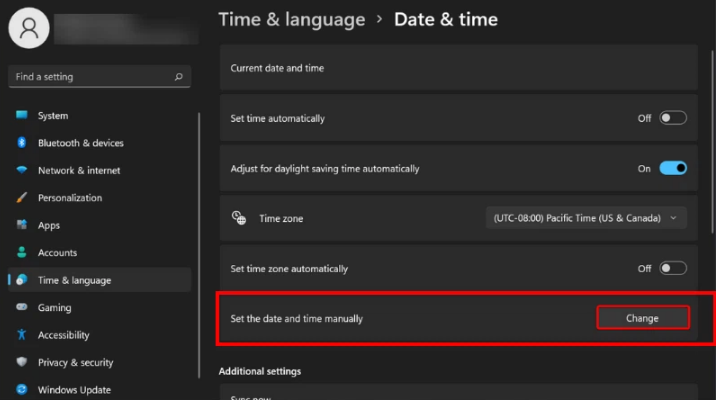The height and width of the screenshot is (400, 716).
Task: Click the Current date and time row
Action: (x=458, y=68)
